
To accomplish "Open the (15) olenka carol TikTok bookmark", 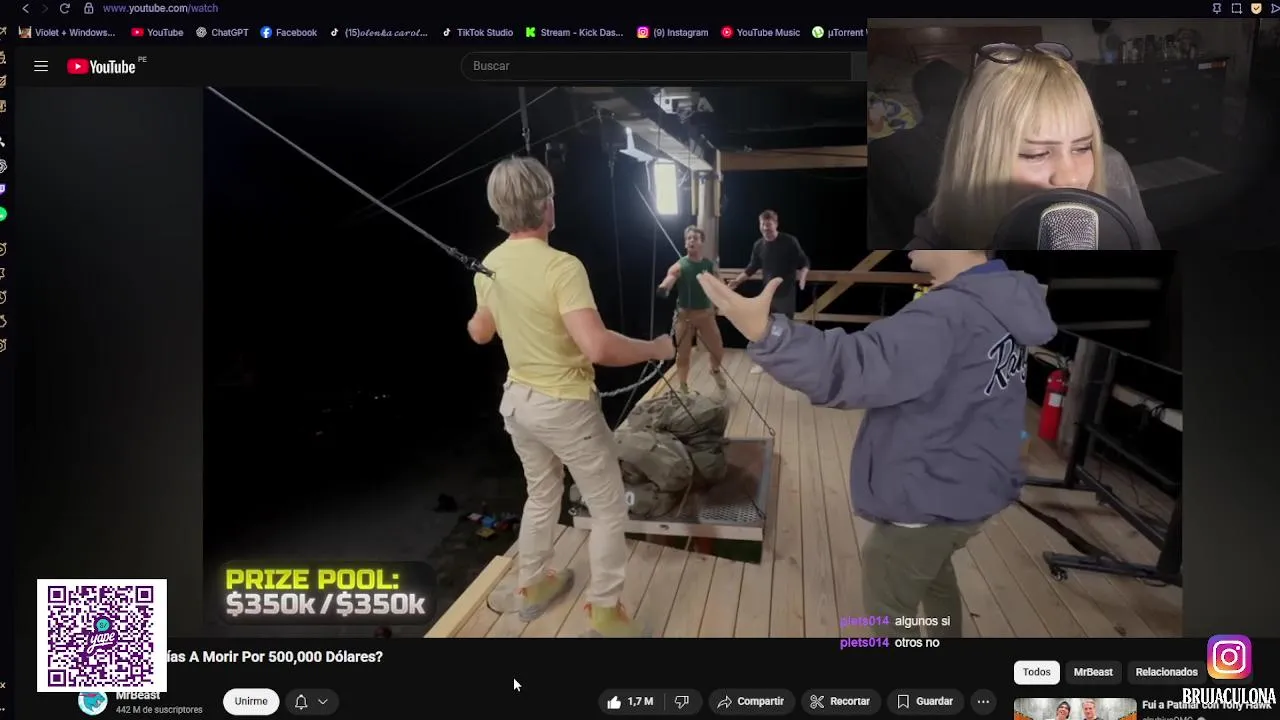I will [378, 32].
